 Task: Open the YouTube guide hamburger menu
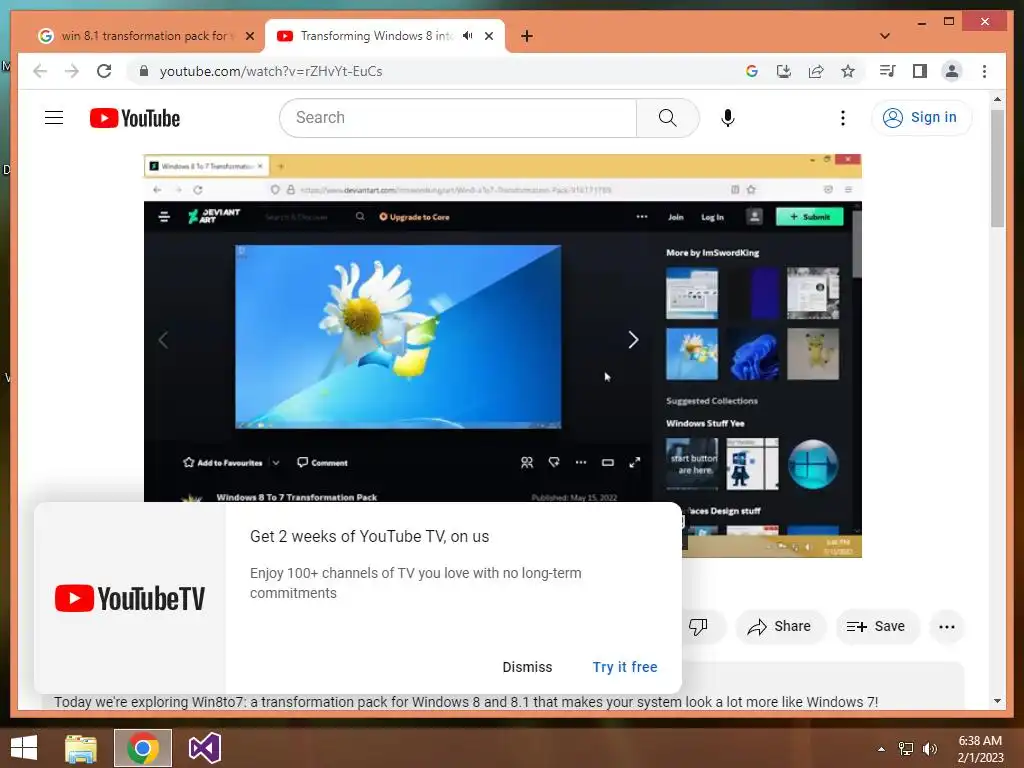pos(54,118)
